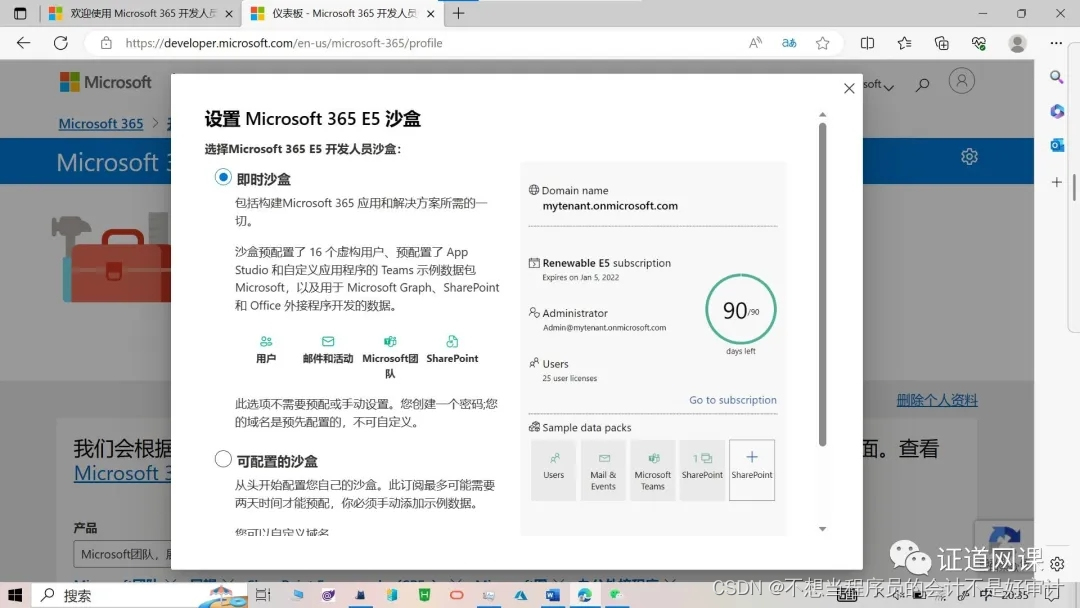Viewport: 1080px width, 608px height.
Task: Click the page header search icon
Action: [x=922, y=85]
